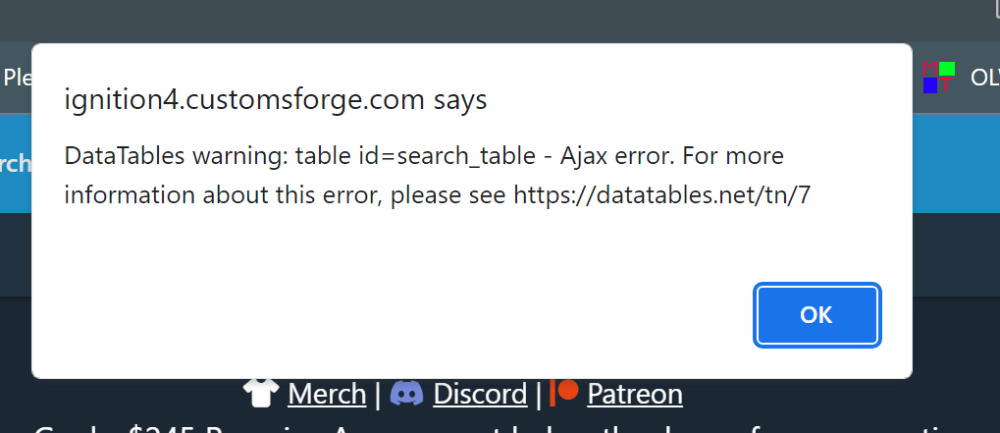Click the colorful MT bookmark icon
Viewport: 1000px width, 433px height.
pos(938,77)
